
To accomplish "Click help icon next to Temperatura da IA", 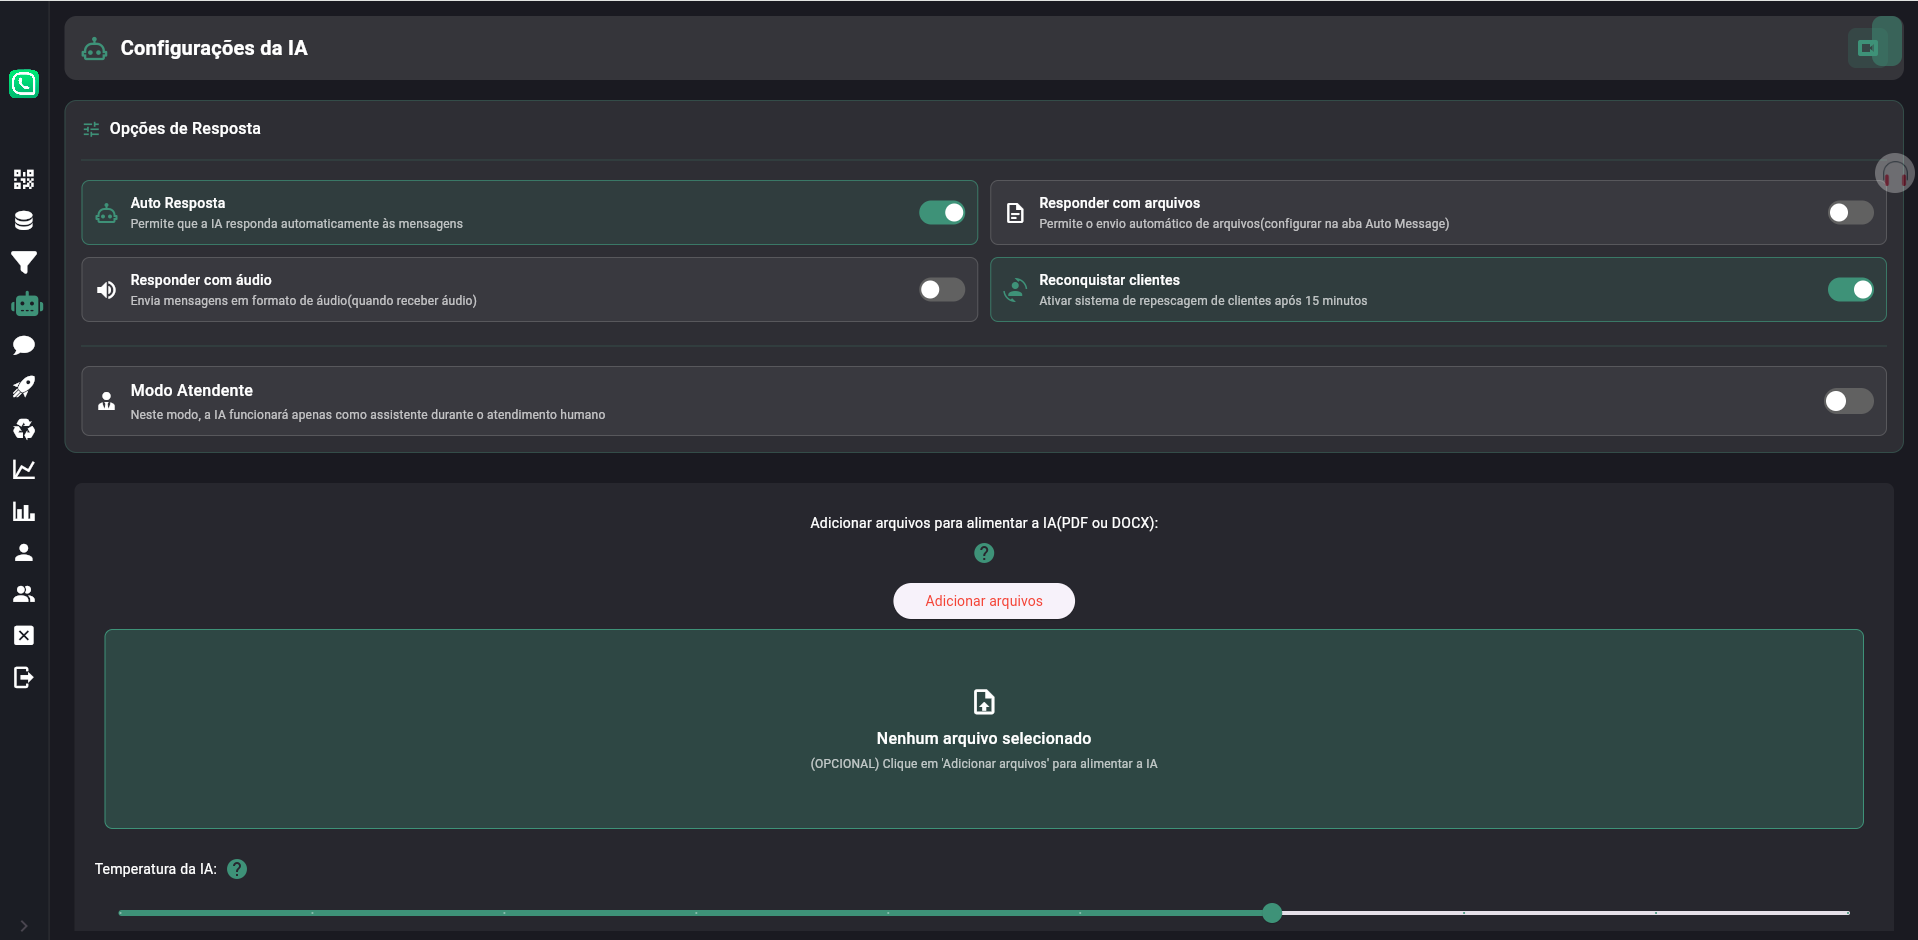I will pos(237,869).
